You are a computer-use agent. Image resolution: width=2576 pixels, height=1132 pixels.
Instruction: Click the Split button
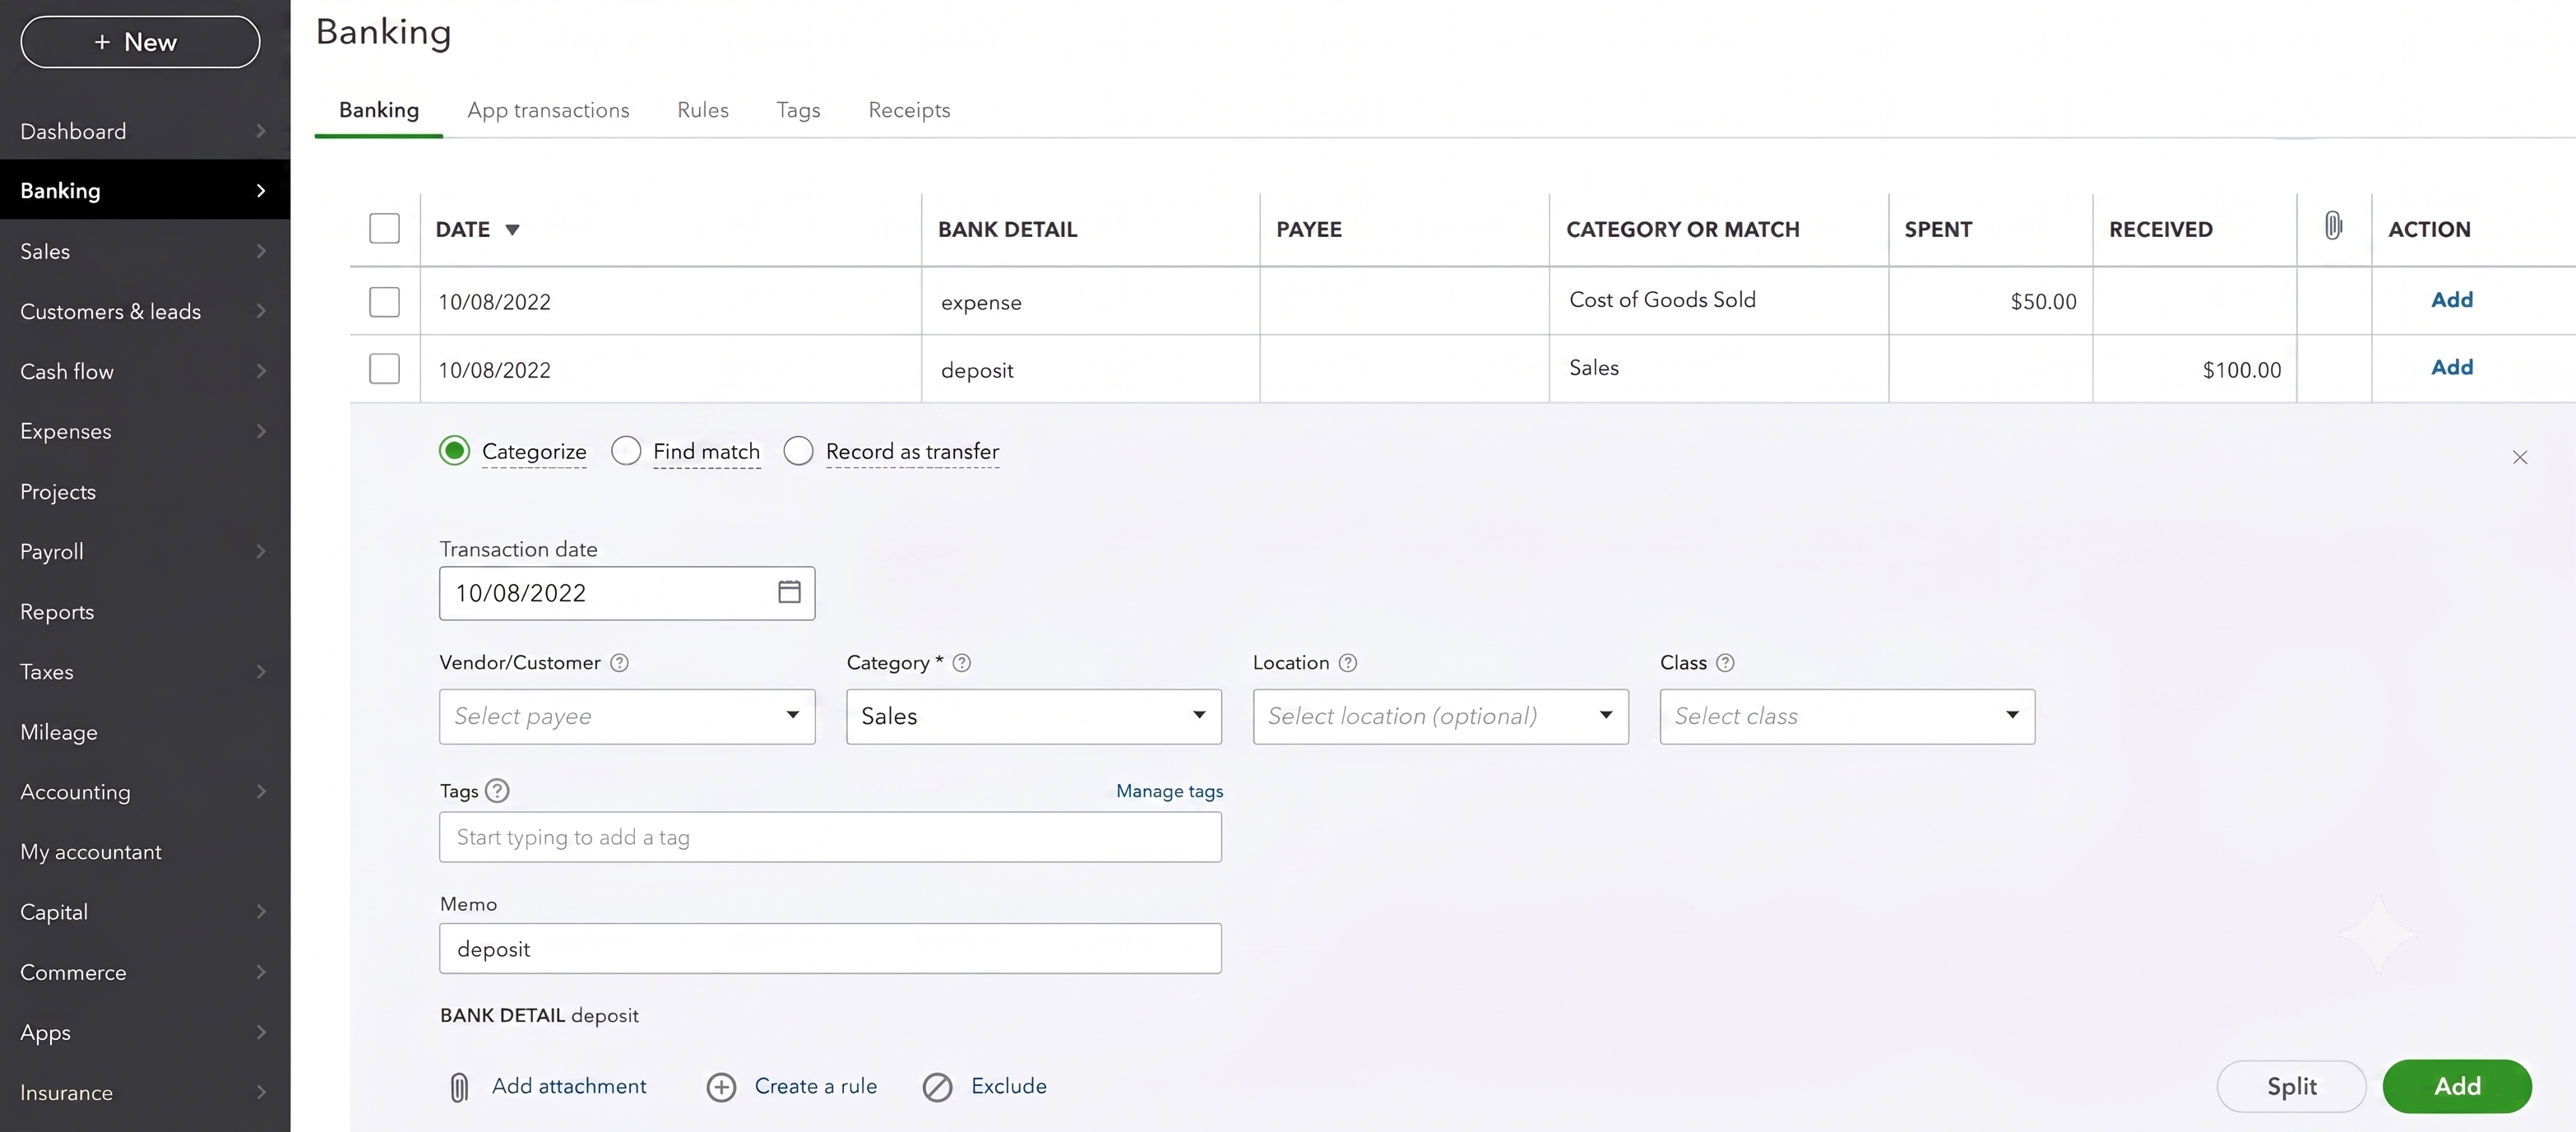(2291, 1086)
